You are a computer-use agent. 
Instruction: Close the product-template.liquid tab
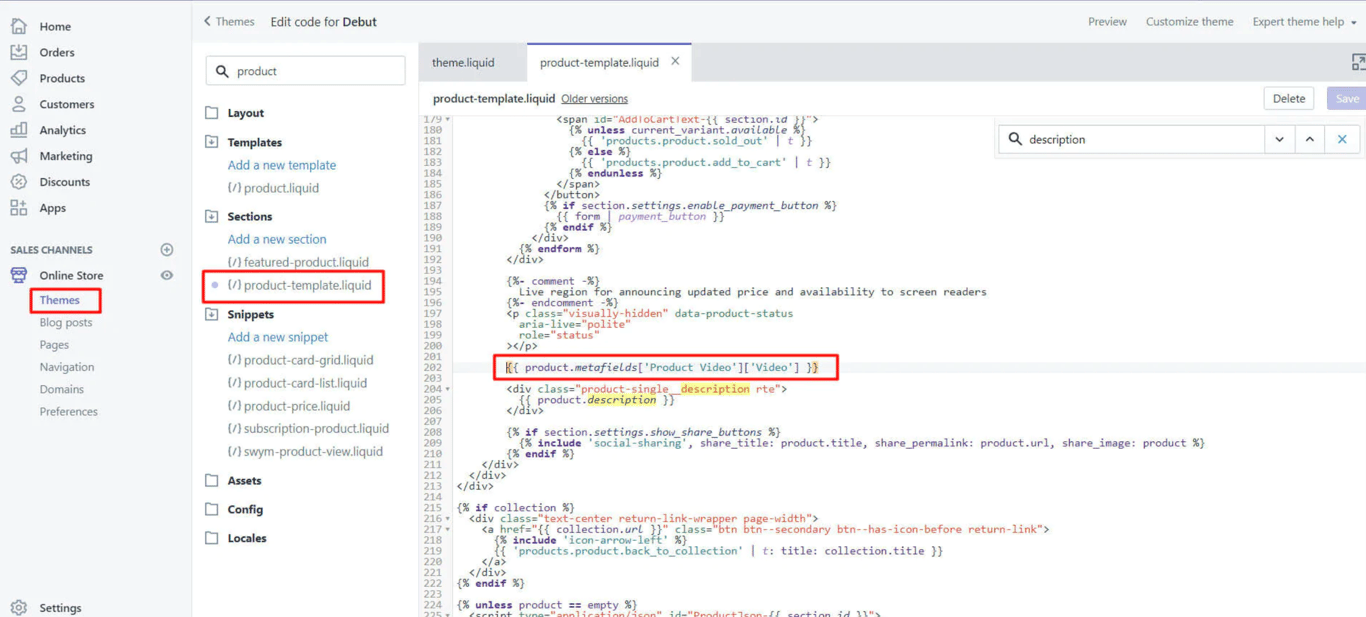pyautogui.click(x=675, y=61)
